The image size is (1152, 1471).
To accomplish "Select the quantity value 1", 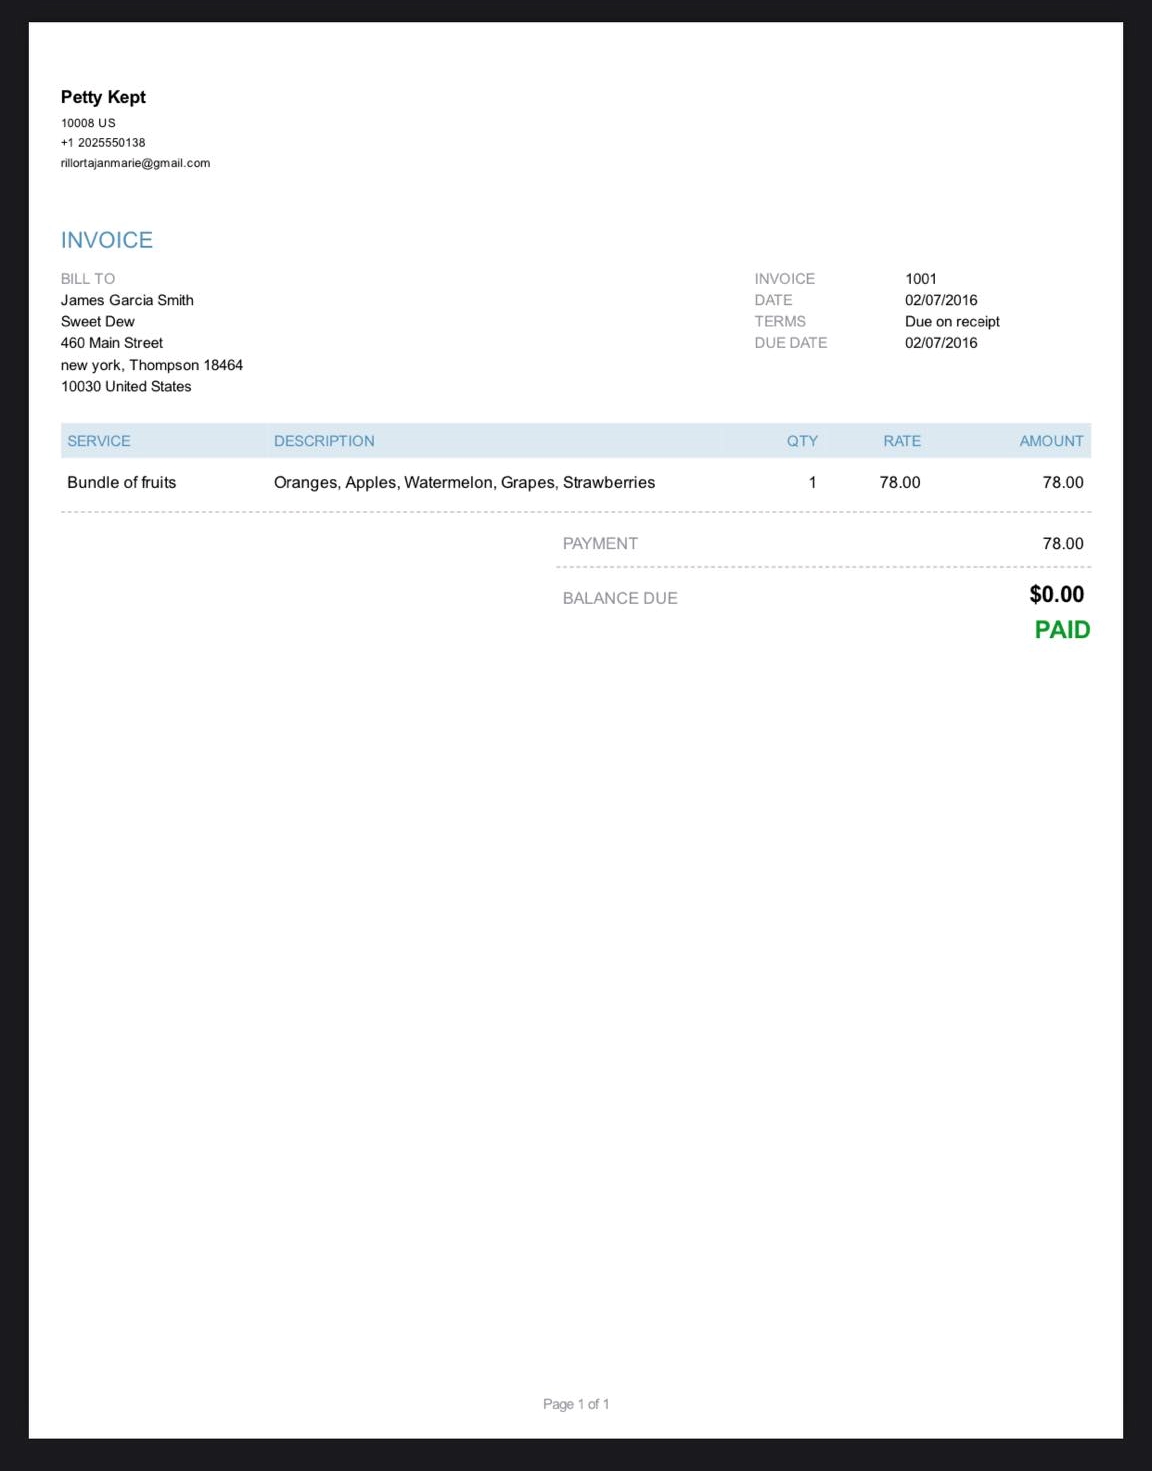I will (x=812, y=482).
